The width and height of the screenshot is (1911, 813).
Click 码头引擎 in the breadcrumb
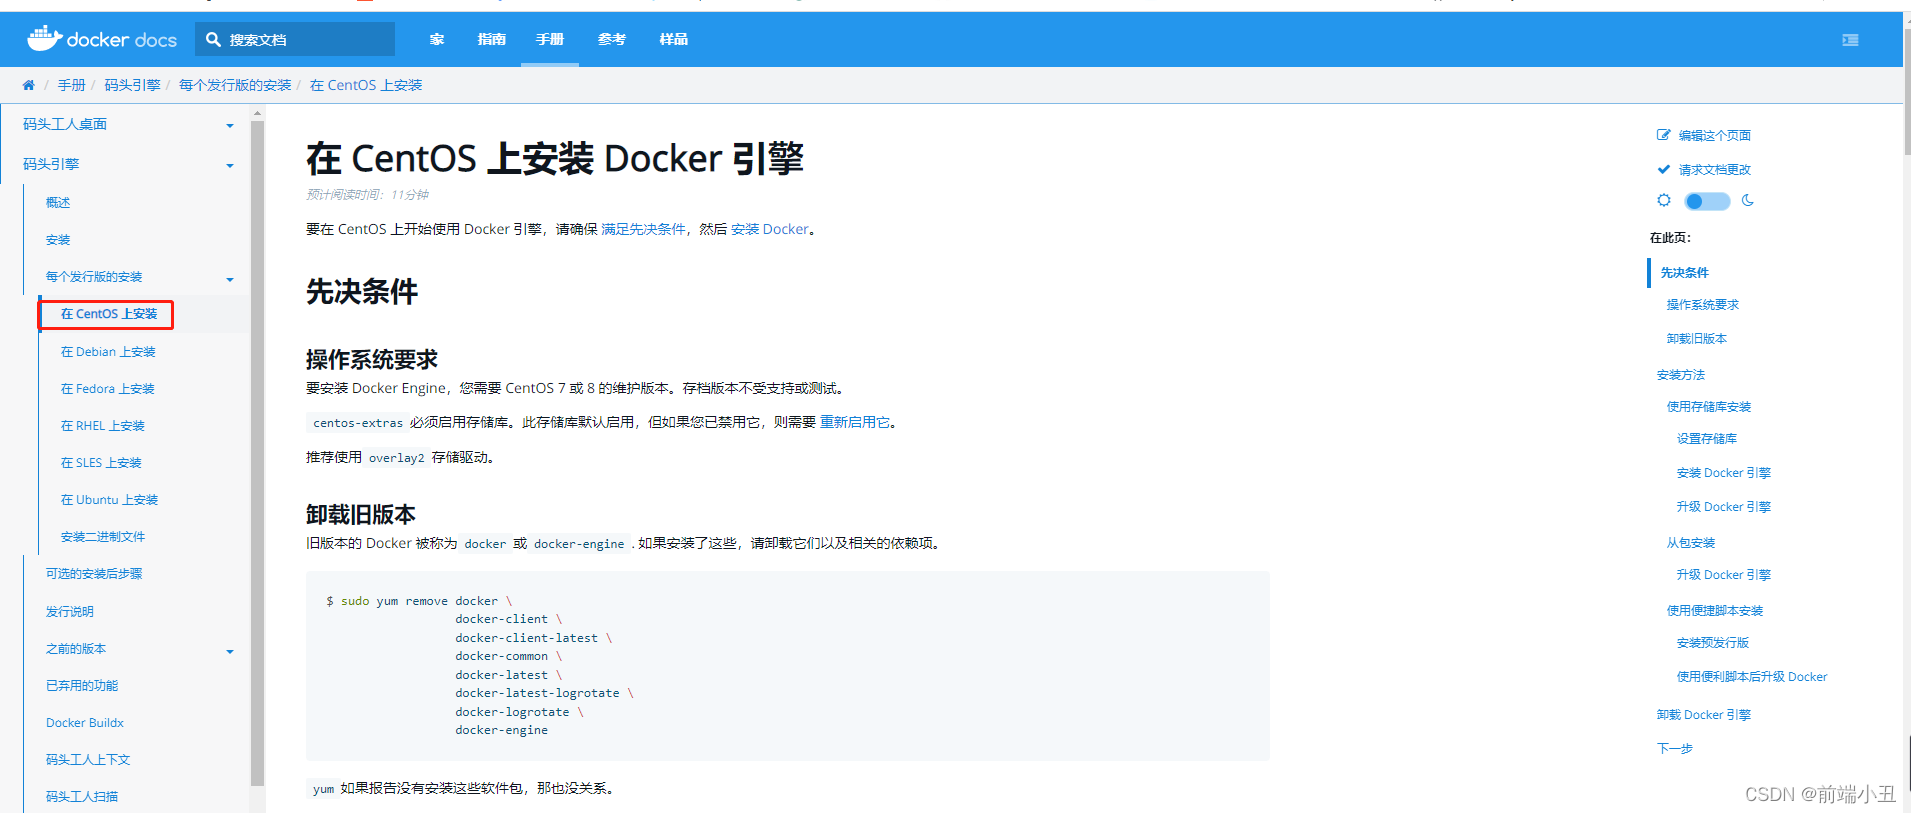click(x=133, y=85)
